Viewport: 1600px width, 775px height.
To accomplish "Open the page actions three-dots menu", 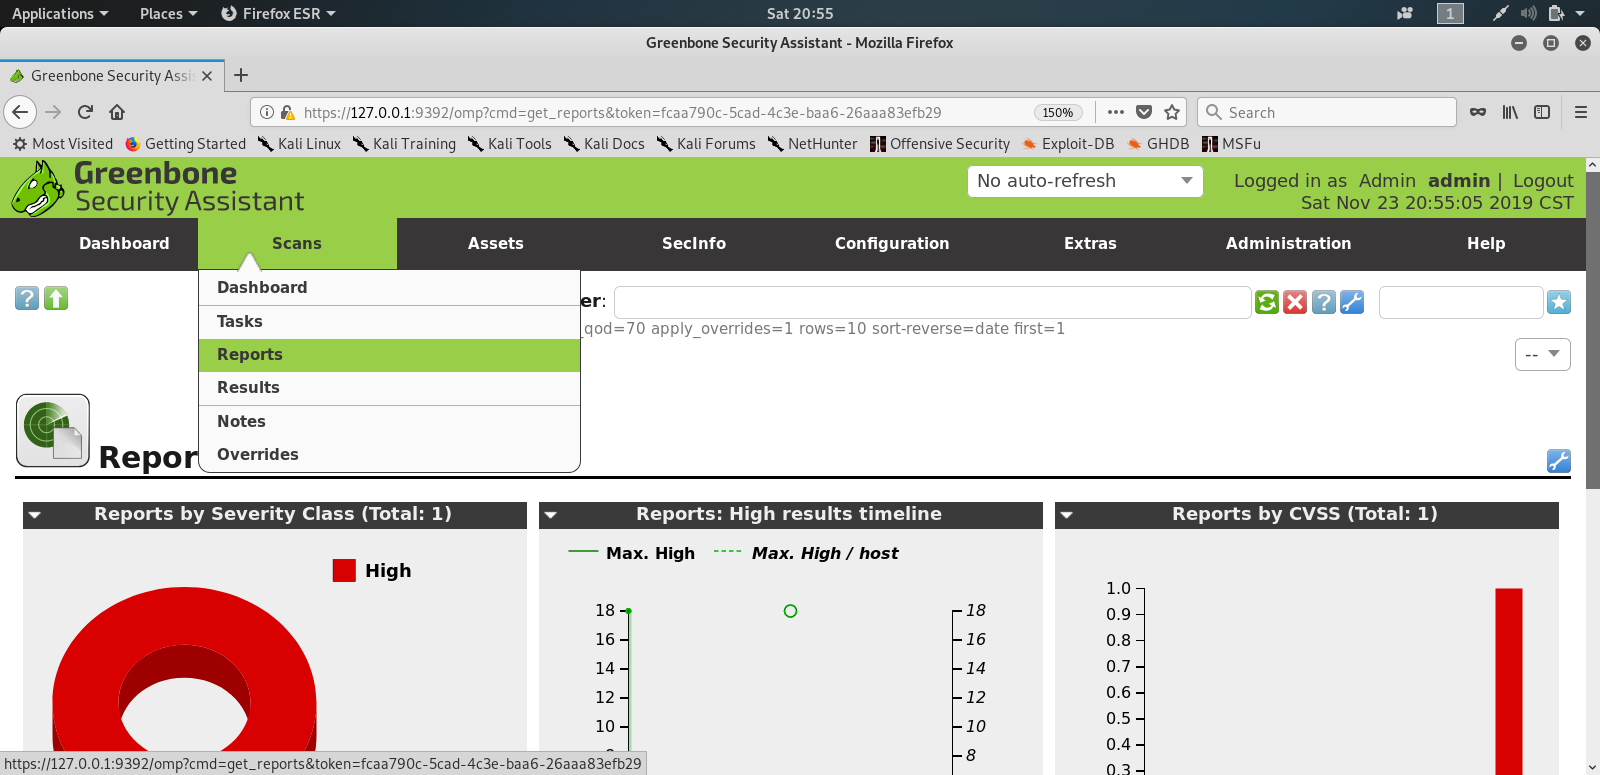I will pos(1116,112).
